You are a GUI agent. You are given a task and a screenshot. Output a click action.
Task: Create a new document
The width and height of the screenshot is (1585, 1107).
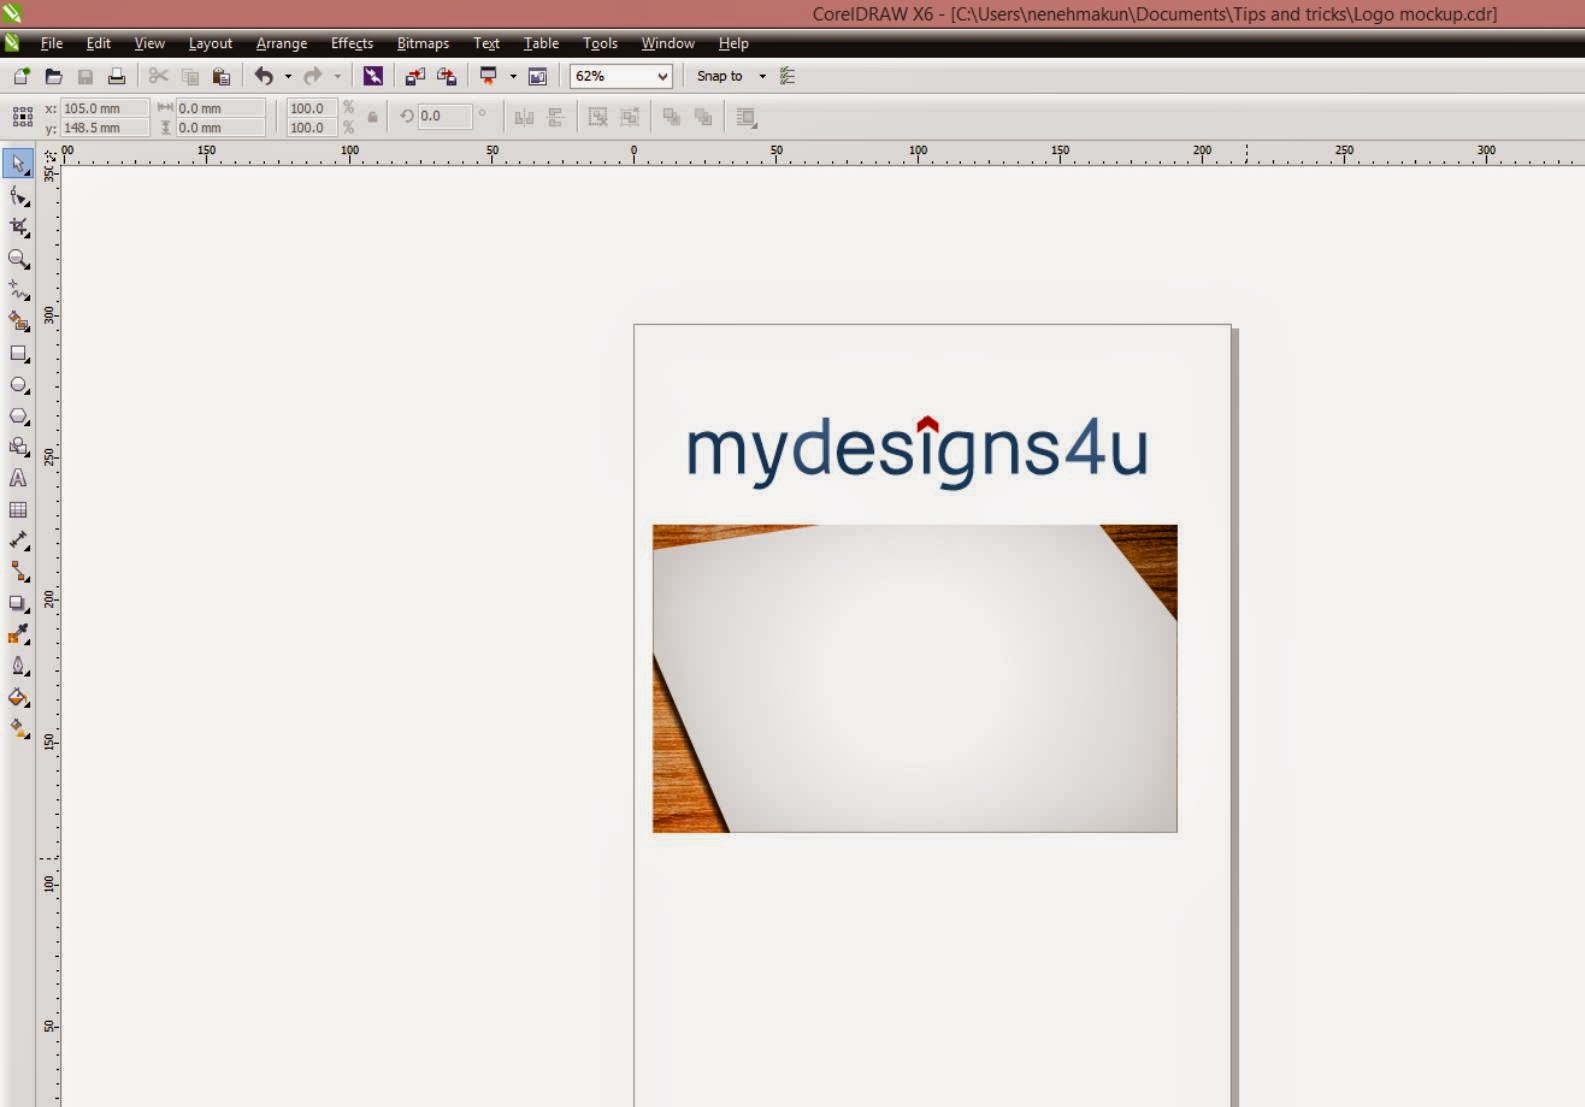click(21, 76)
